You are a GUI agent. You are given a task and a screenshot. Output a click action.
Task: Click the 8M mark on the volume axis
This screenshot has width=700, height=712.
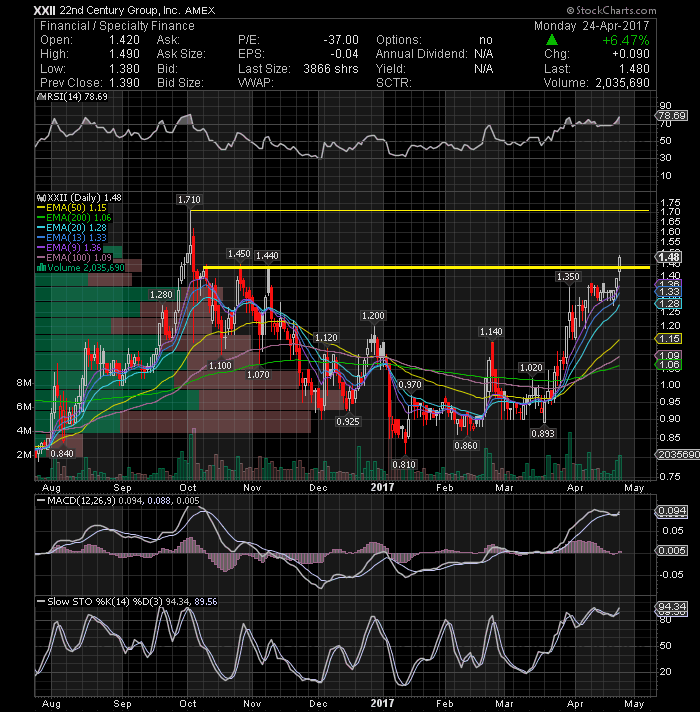click(x=24, y=383)
